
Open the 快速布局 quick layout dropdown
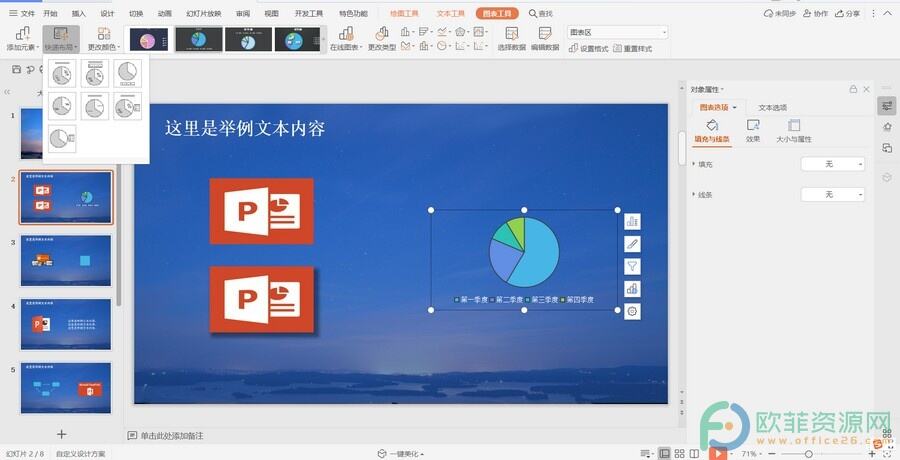click(61, 38)
